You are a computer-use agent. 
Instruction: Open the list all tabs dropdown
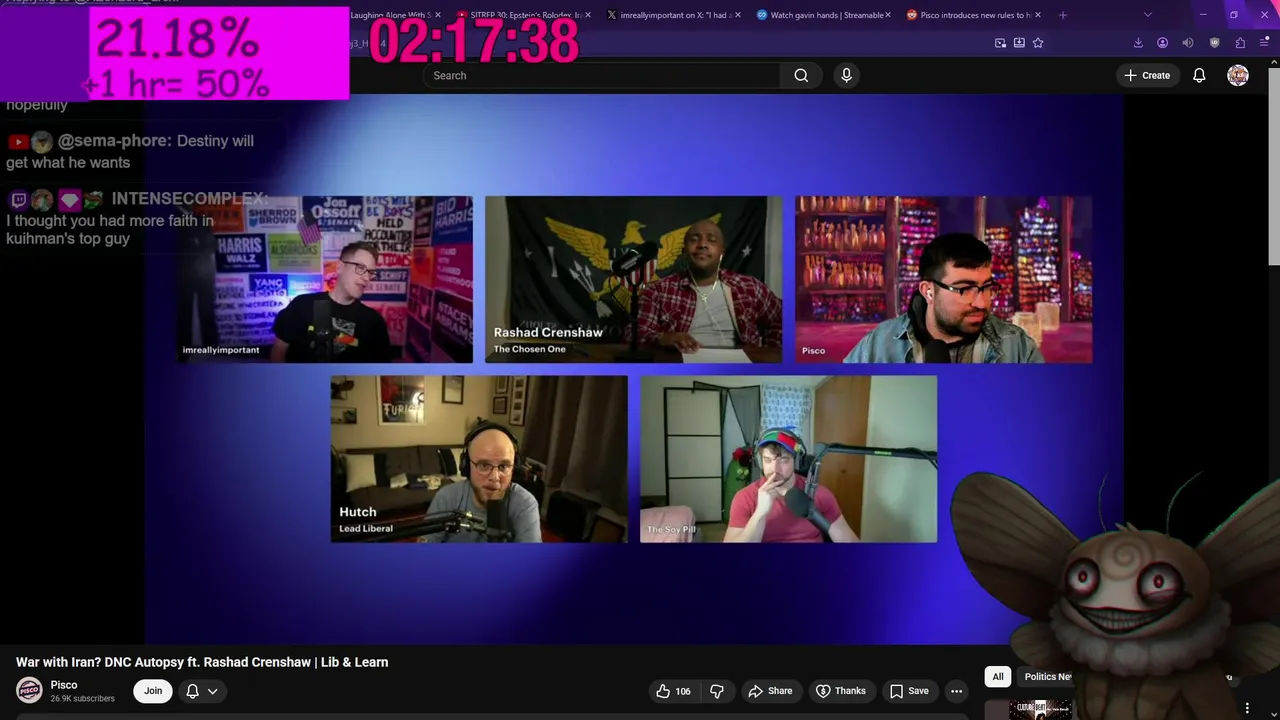[x=1147, y=15]
